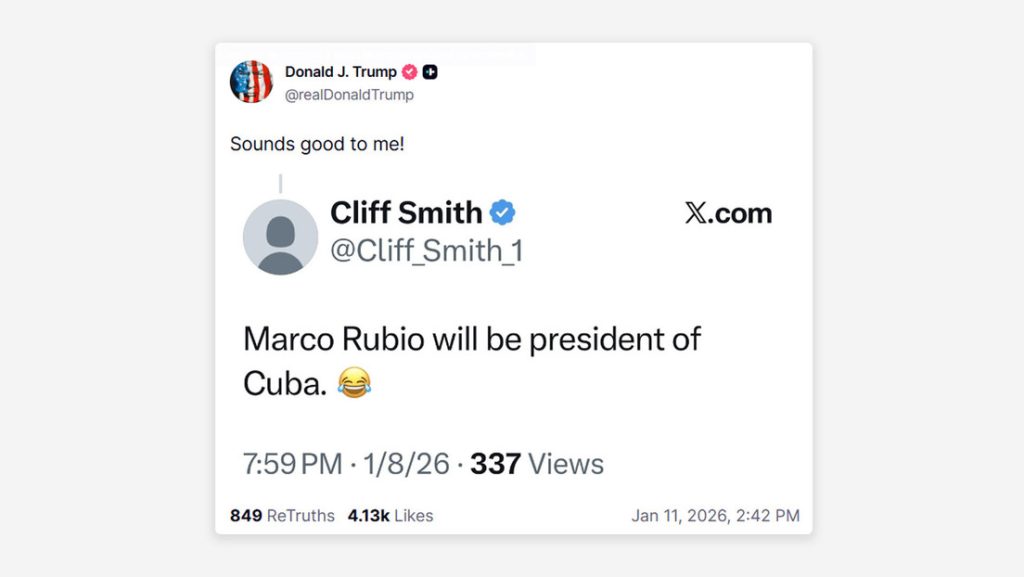Click the black plus badge icon

pyautogui.click(x=430, y=72)
